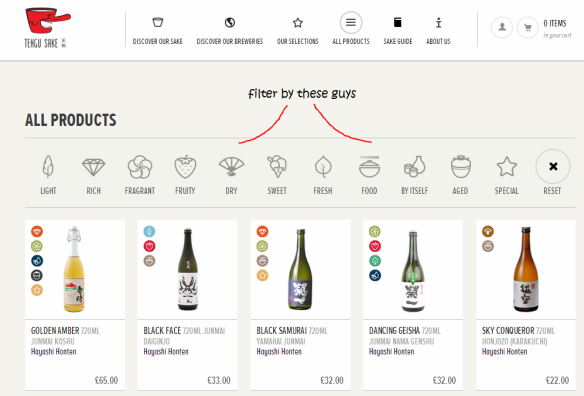Open the About Us page
The height and width of the screenshot is (396, 584).
point(438,31)
